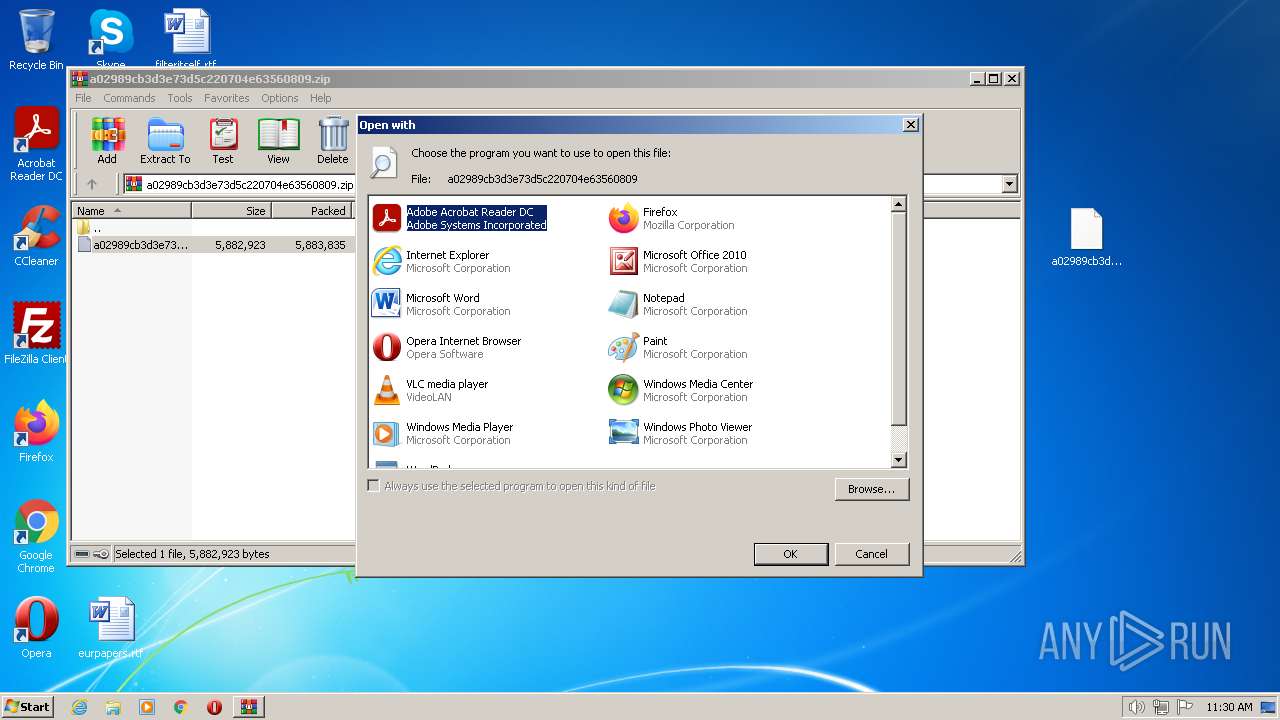
Task: Click the Extract To toolbar icon
Action: (x=165, y=141)
